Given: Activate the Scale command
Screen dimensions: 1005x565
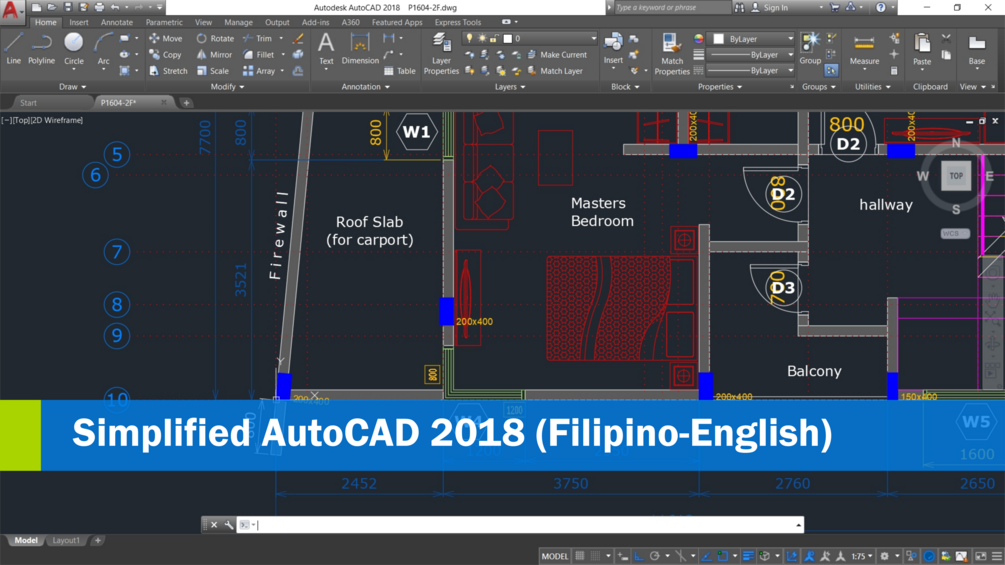Looking at the screenshot, I should [x=213, y=70].
